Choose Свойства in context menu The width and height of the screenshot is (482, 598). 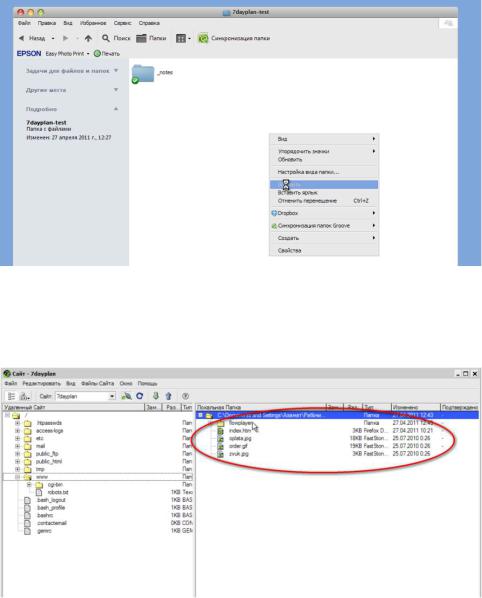click(x=324, y=251)
